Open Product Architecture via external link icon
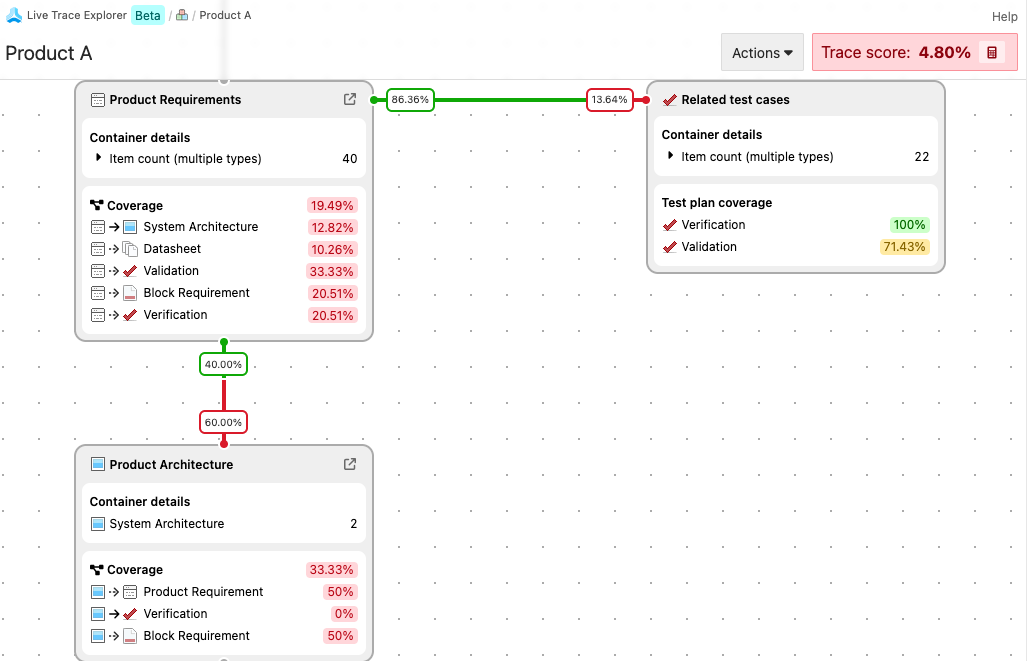This screenshot has height=661, width=1027. click(x=350, y=464)
